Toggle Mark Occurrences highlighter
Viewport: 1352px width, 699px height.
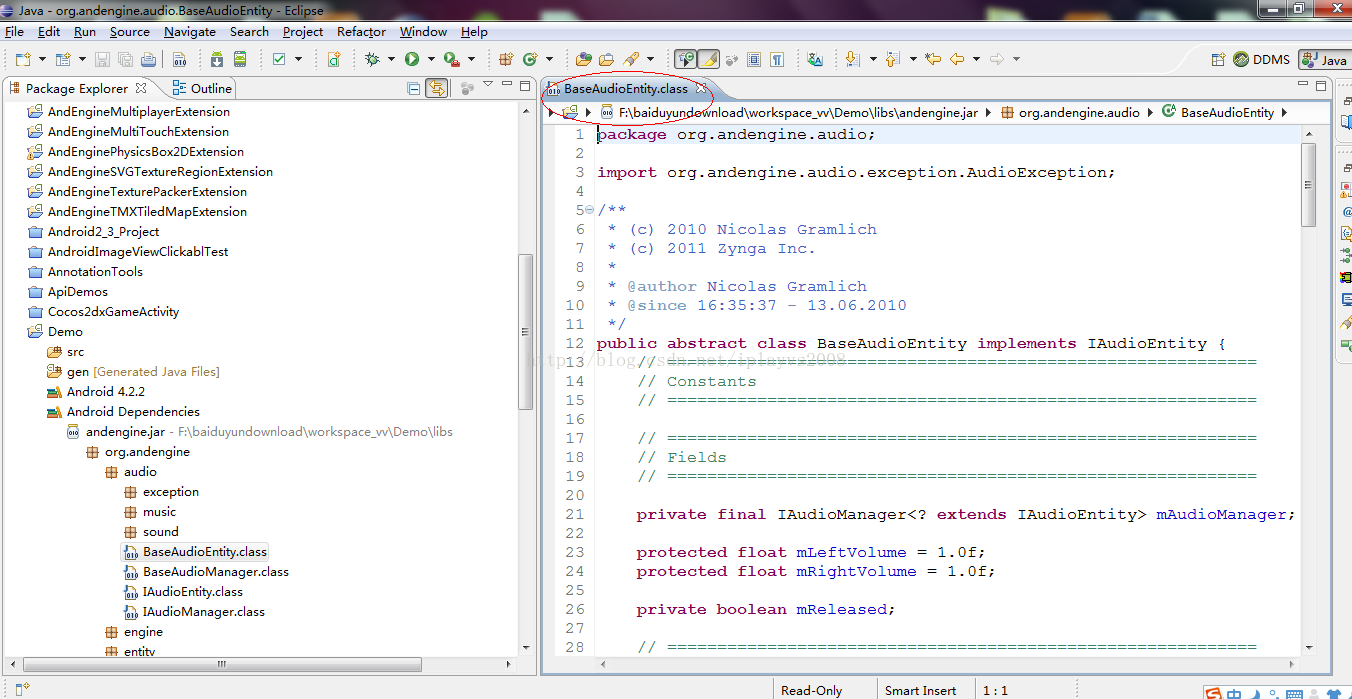tap(708, 59)
